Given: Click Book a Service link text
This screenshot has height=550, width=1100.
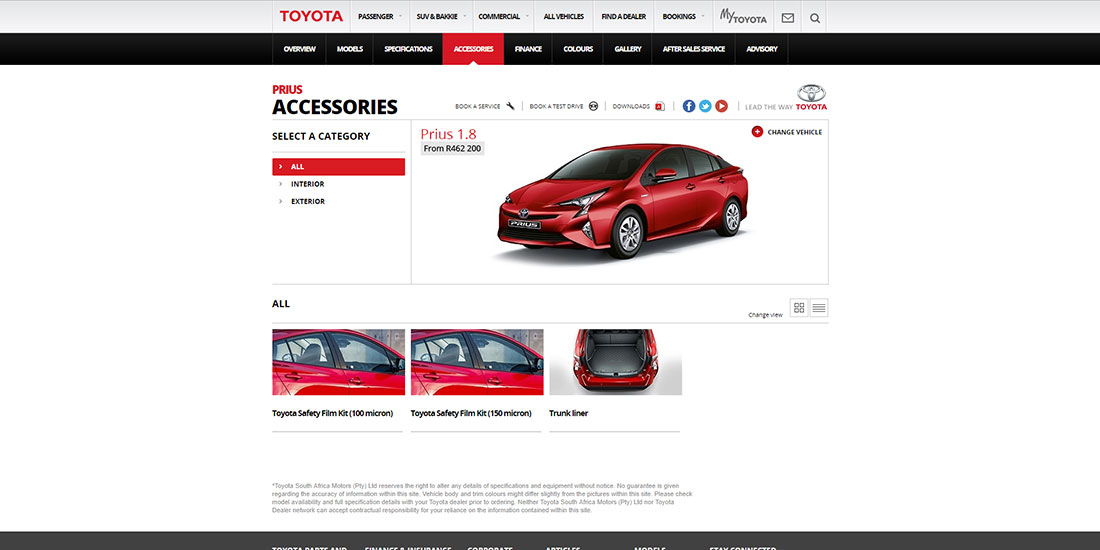Looking at the screenshot, I should (x=478, y=107).
